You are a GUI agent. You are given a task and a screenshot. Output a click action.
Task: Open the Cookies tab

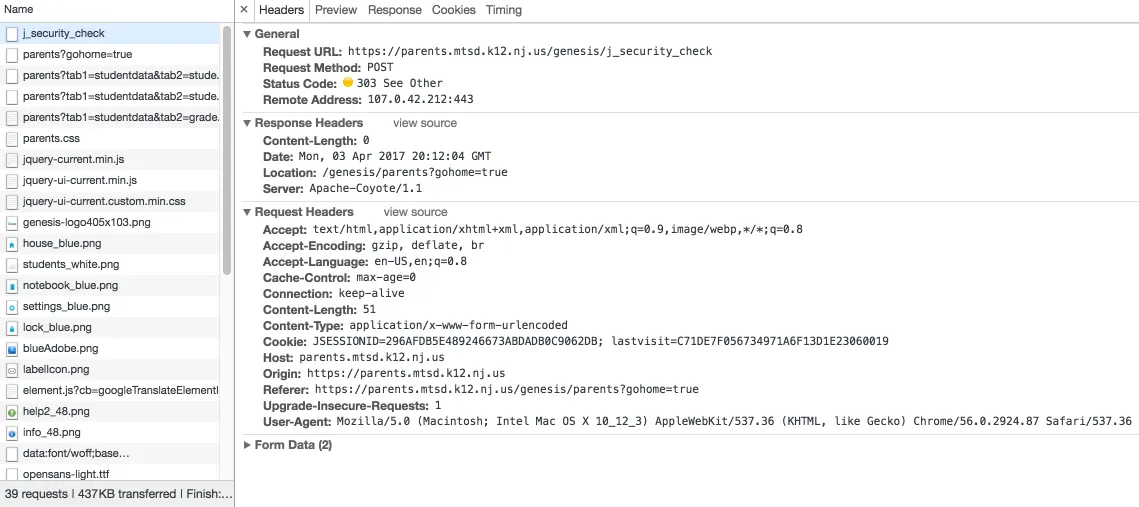click(454, 10)
